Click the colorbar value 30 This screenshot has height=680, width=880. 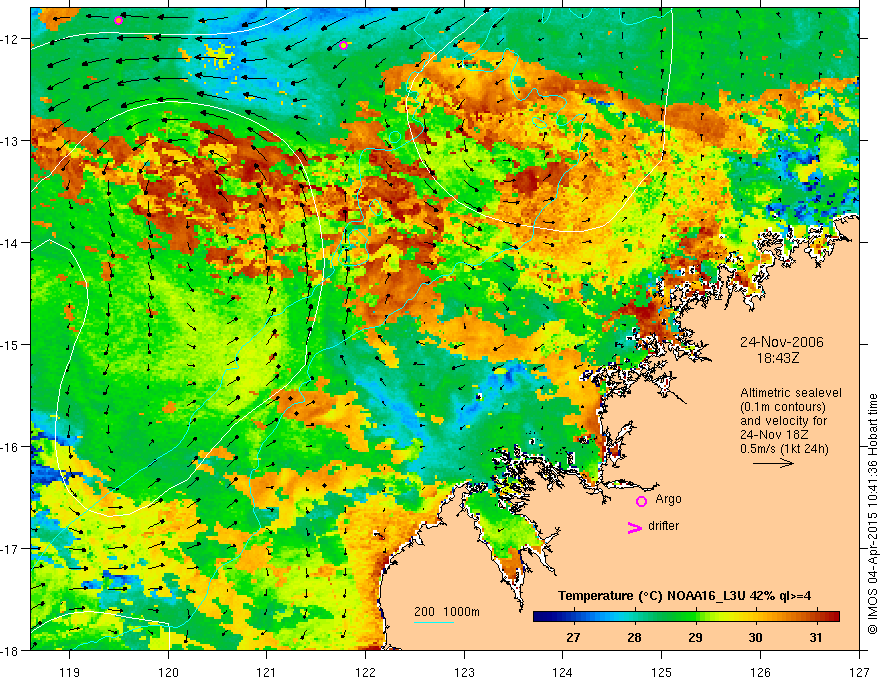point(755,637)
